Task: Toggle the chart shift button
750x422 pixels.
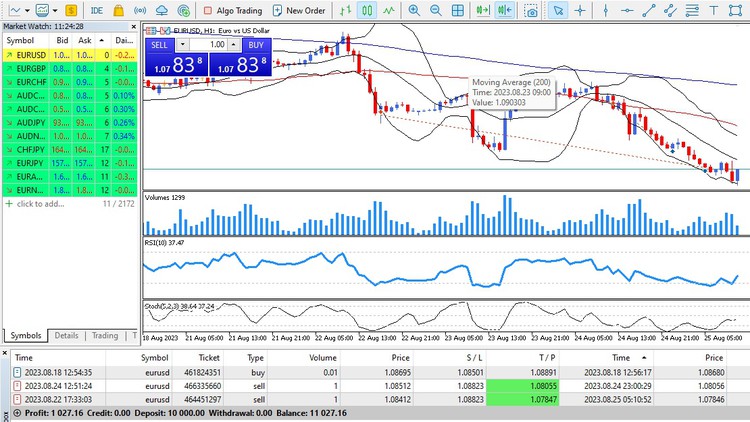Action: point(505,10)
